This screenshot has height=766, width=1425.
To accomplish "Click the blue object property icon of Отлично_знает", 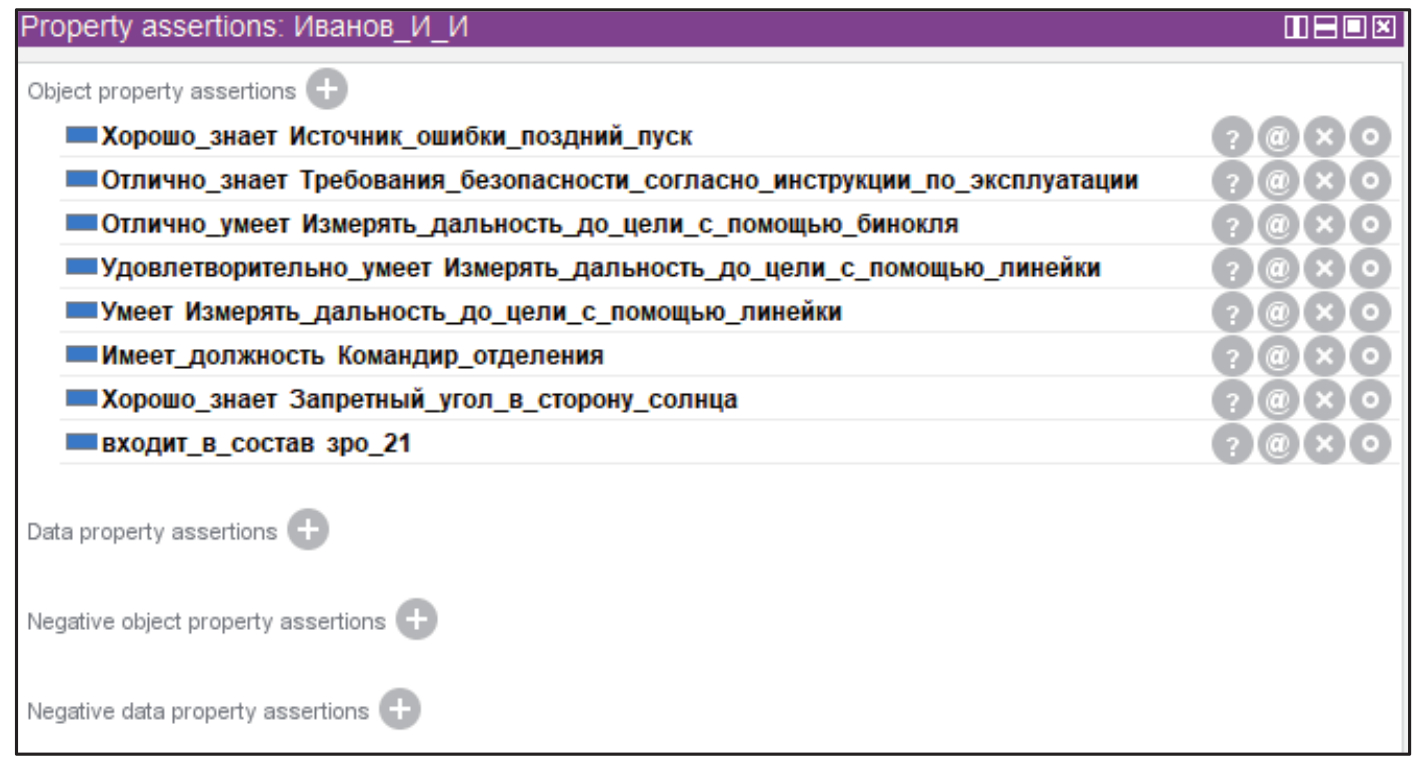I will [81, 180].
